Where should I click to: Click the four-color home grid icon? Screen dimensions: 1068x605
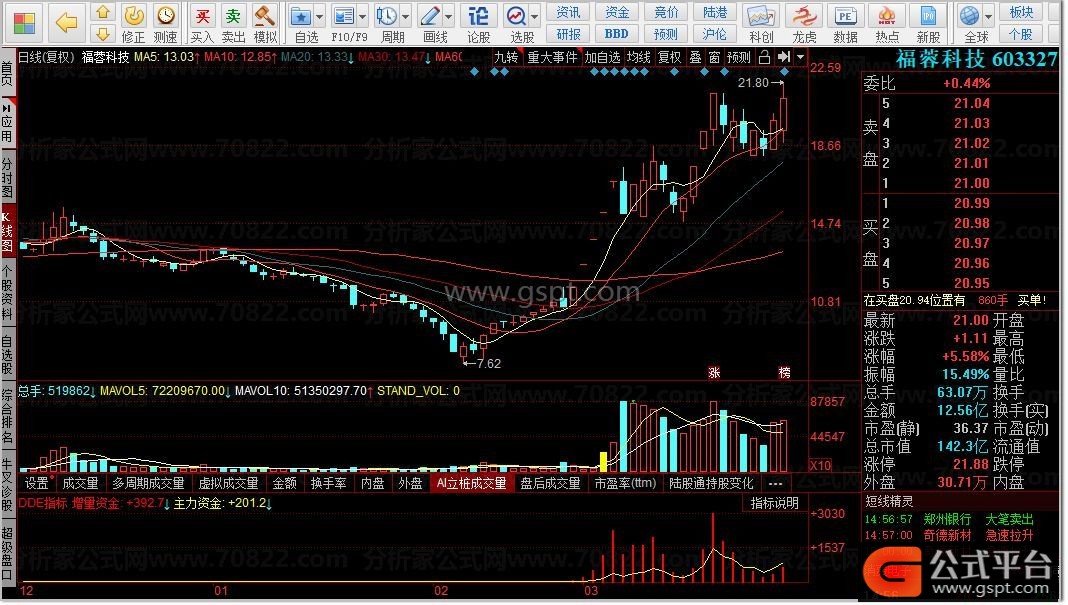coord(24,23)
